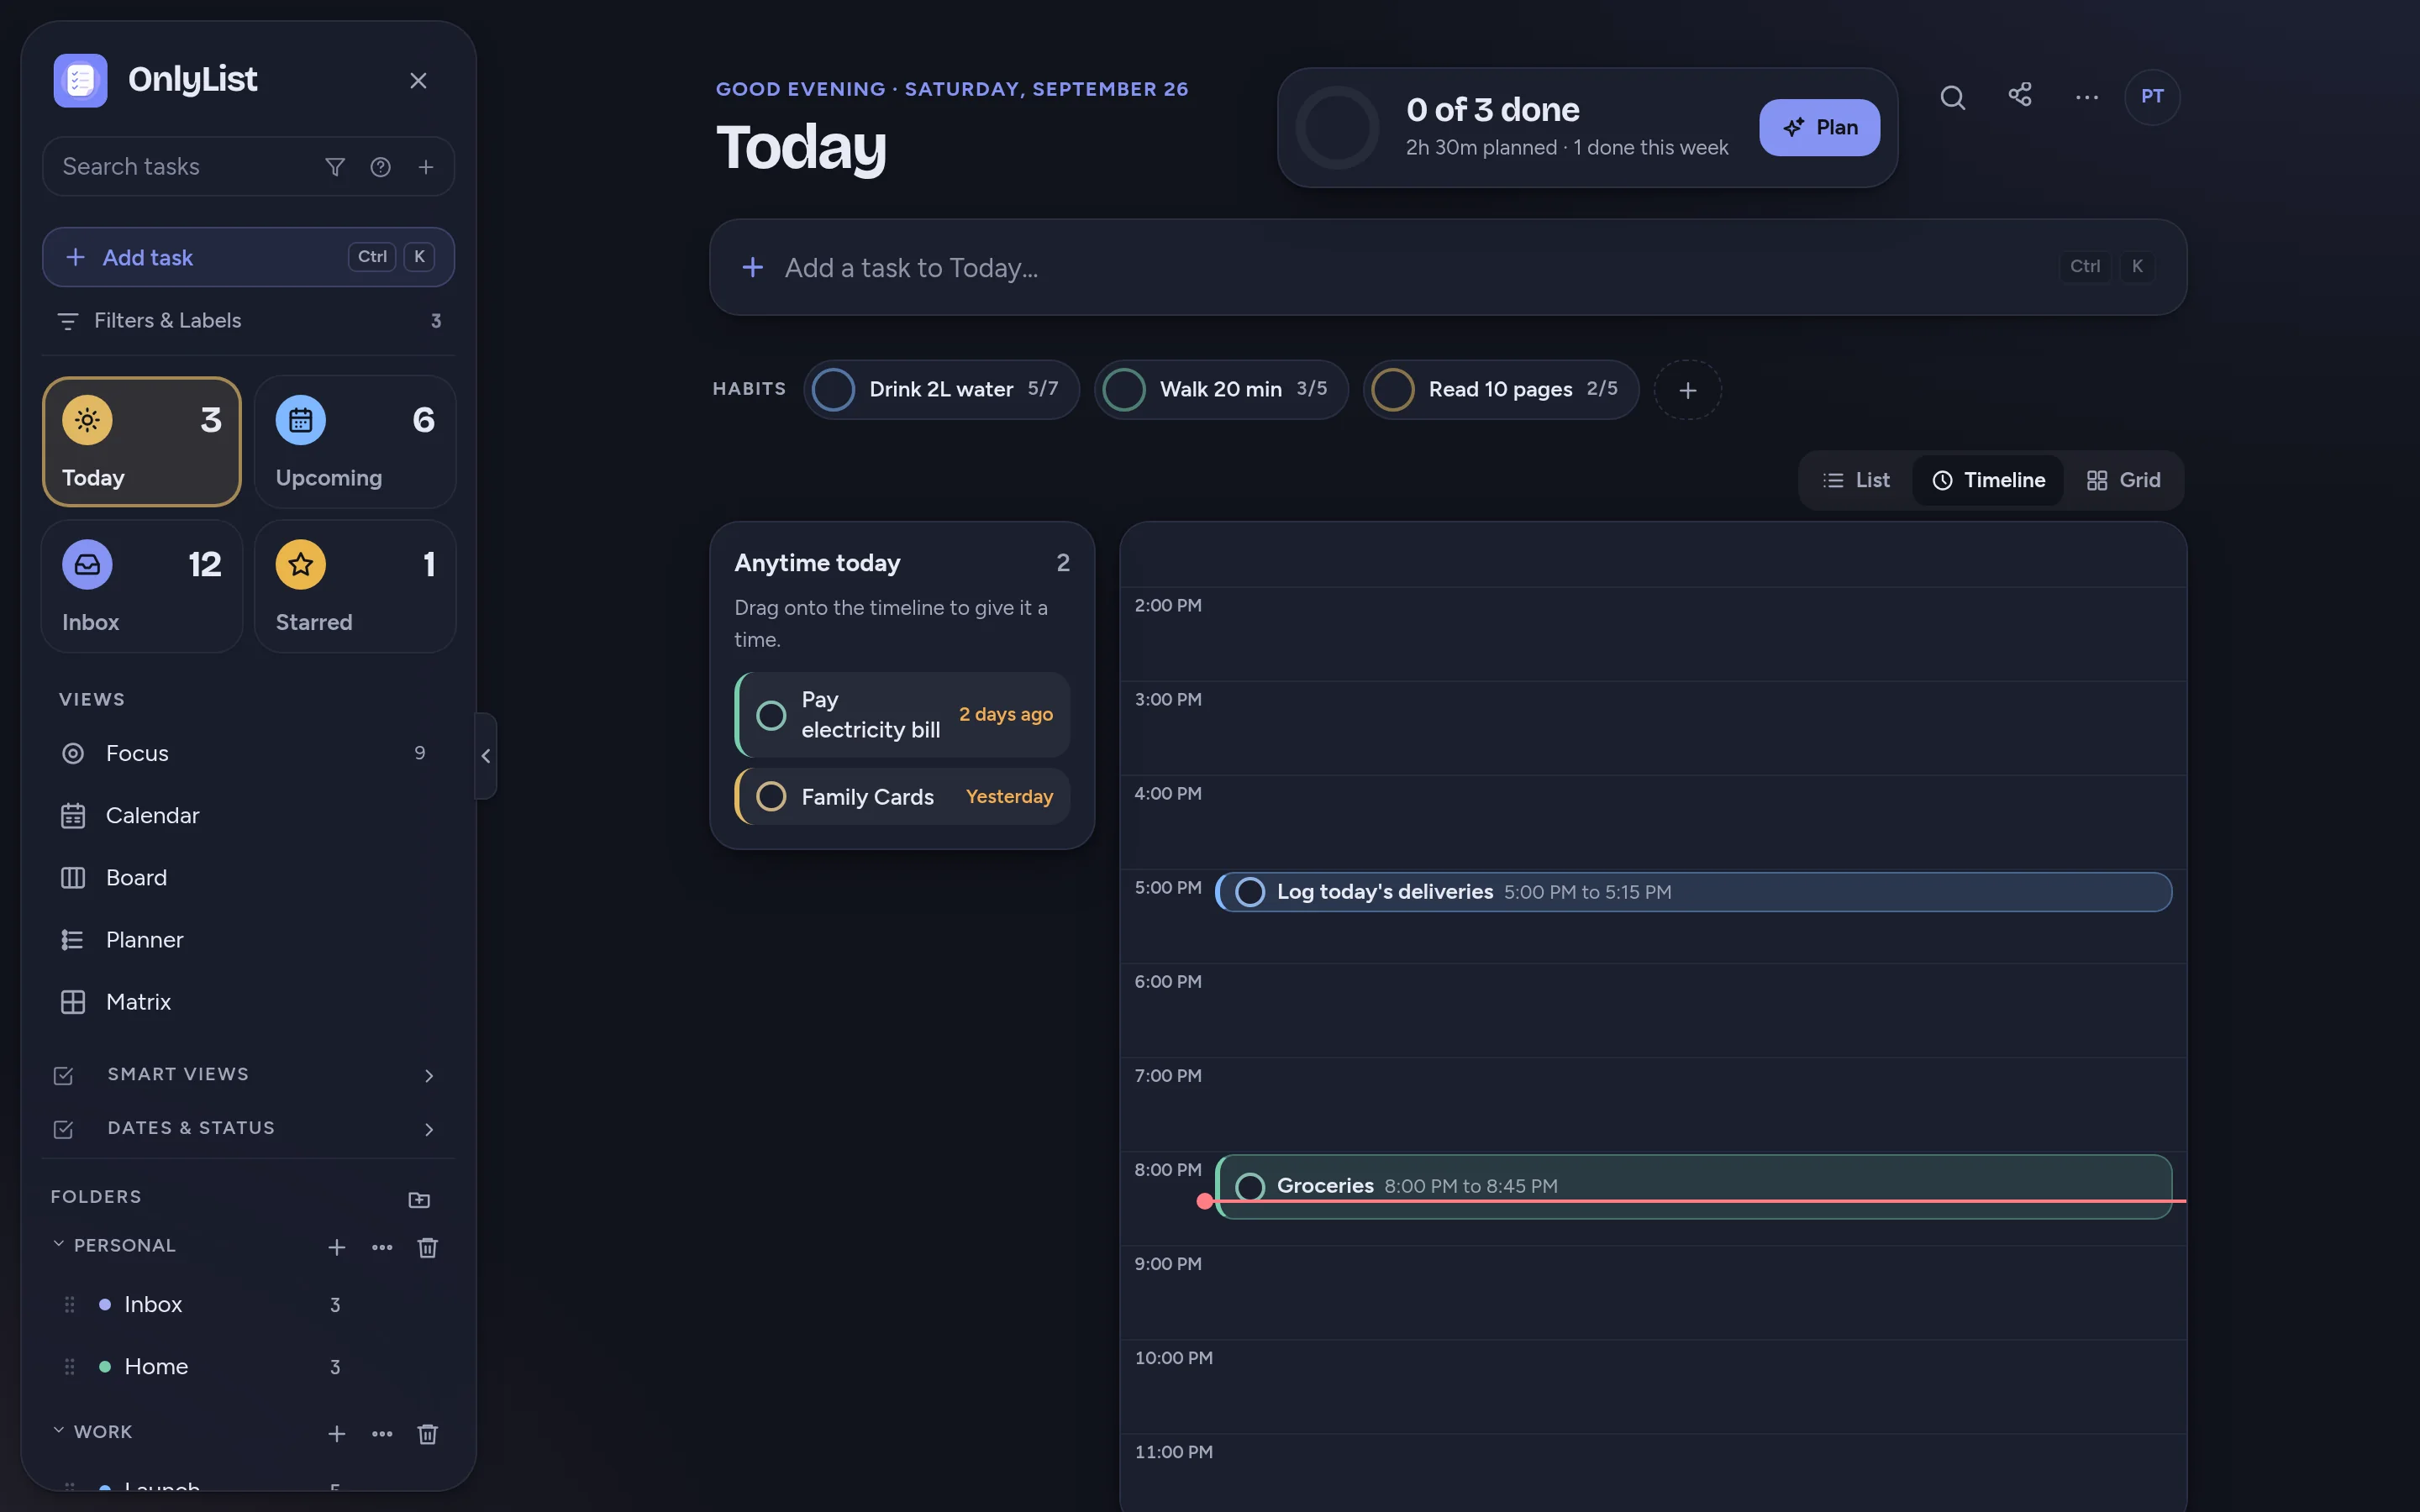Click the filter funnel icon in search

tap(335, 167)
